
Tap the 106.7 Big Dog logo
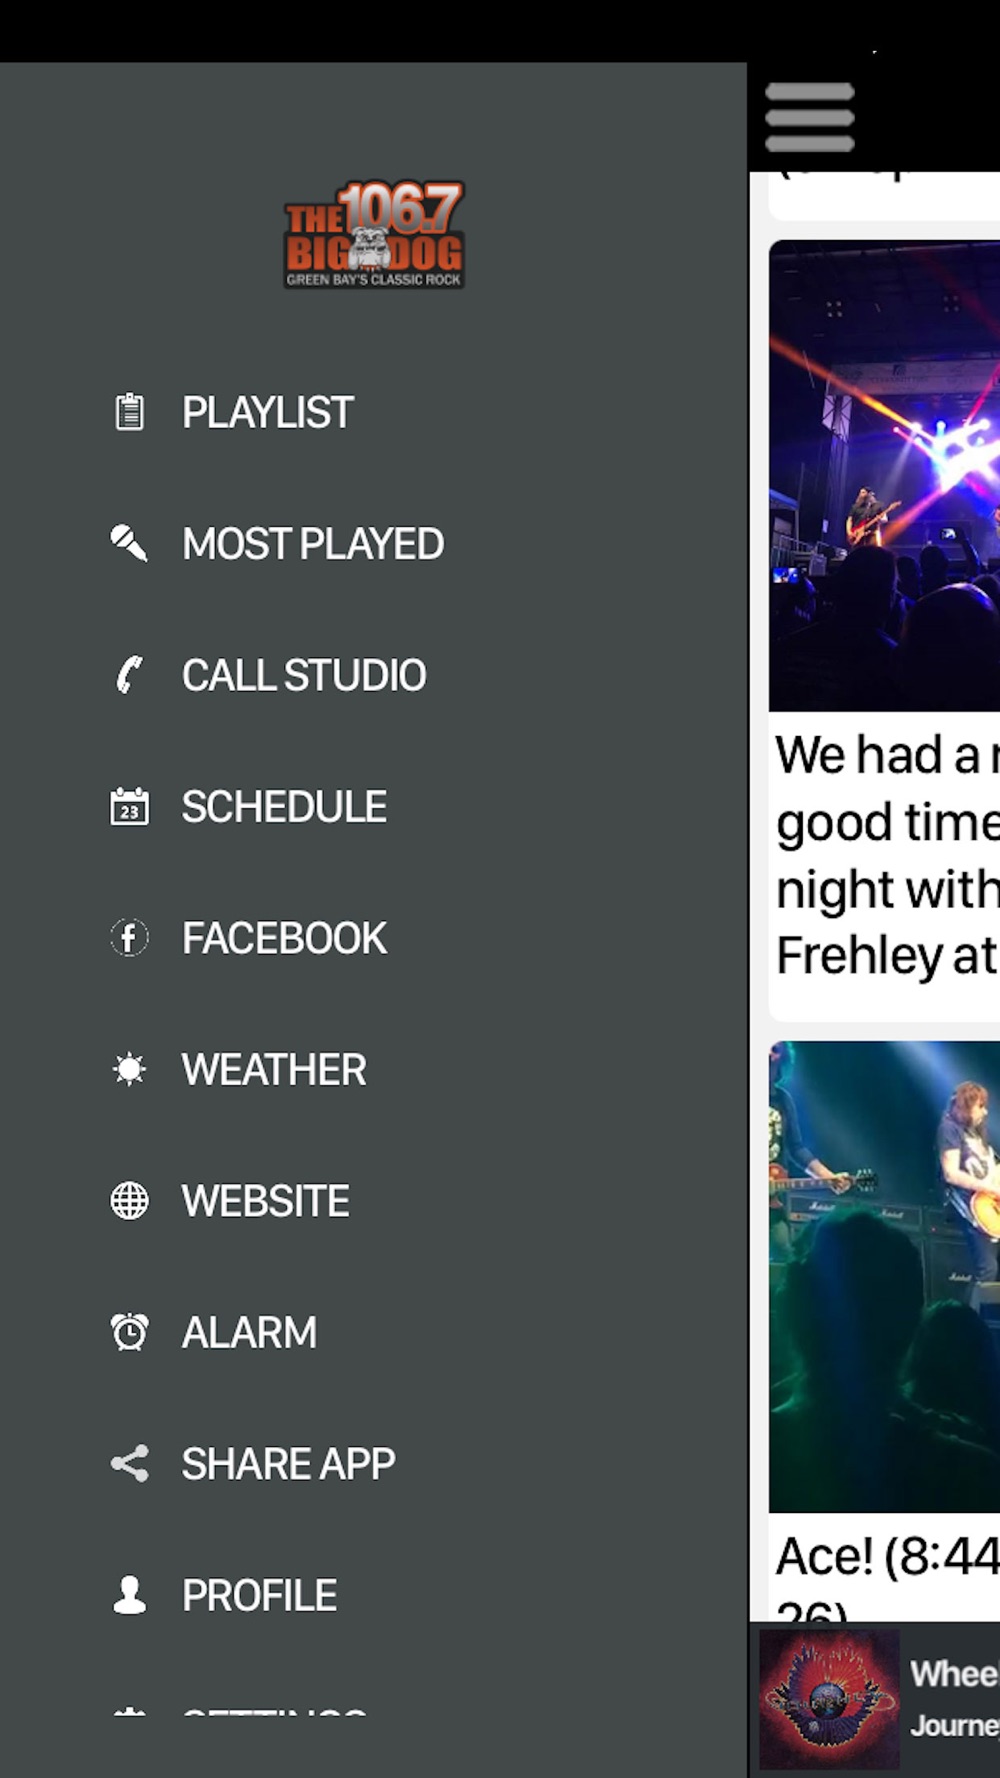[x=374, y=235]
